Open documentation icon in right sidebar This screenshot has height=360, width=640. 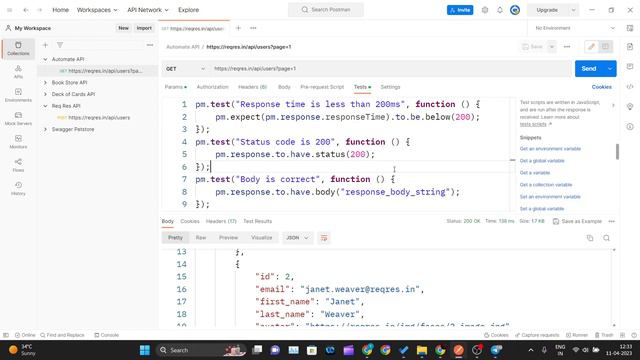click(x=630, y=47)
